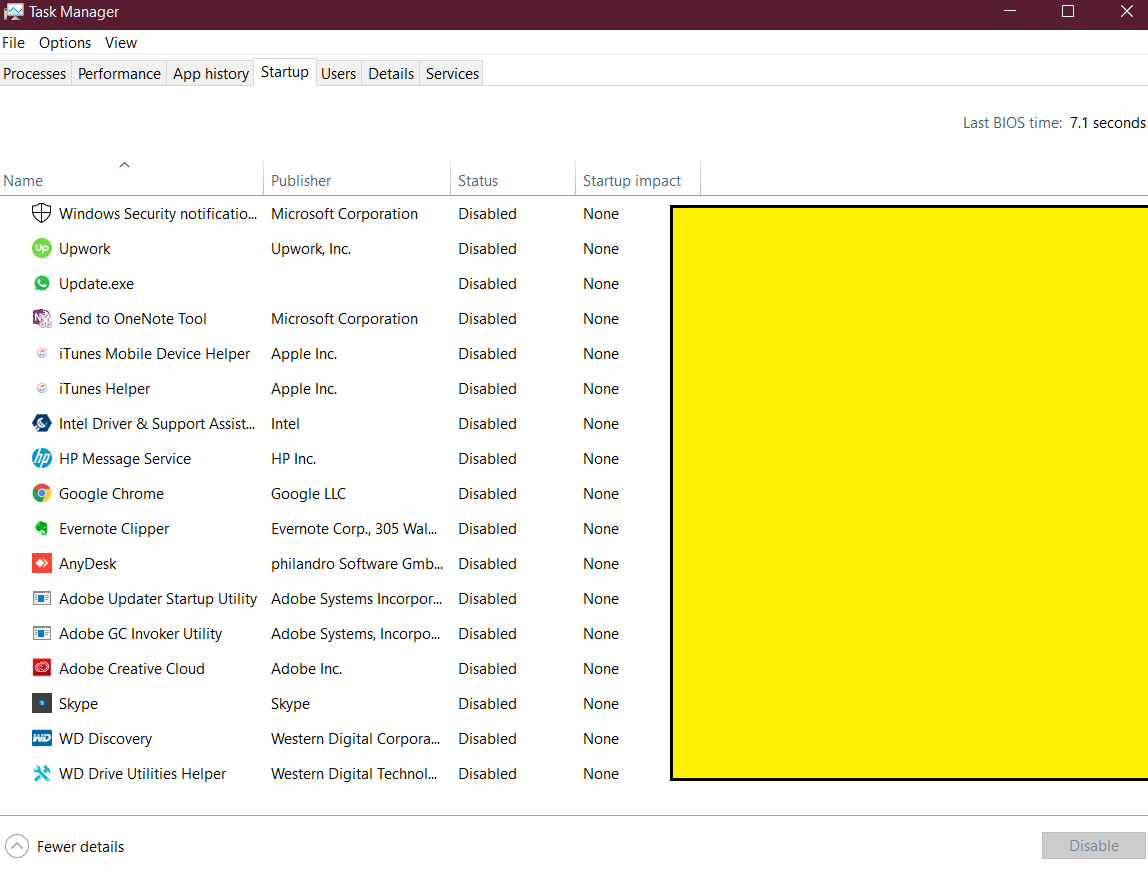1148x873 pixels.
Task: Click the Adobe GC Invoker Utility icon
Action: pyautogui.click(x=42, y=634)
